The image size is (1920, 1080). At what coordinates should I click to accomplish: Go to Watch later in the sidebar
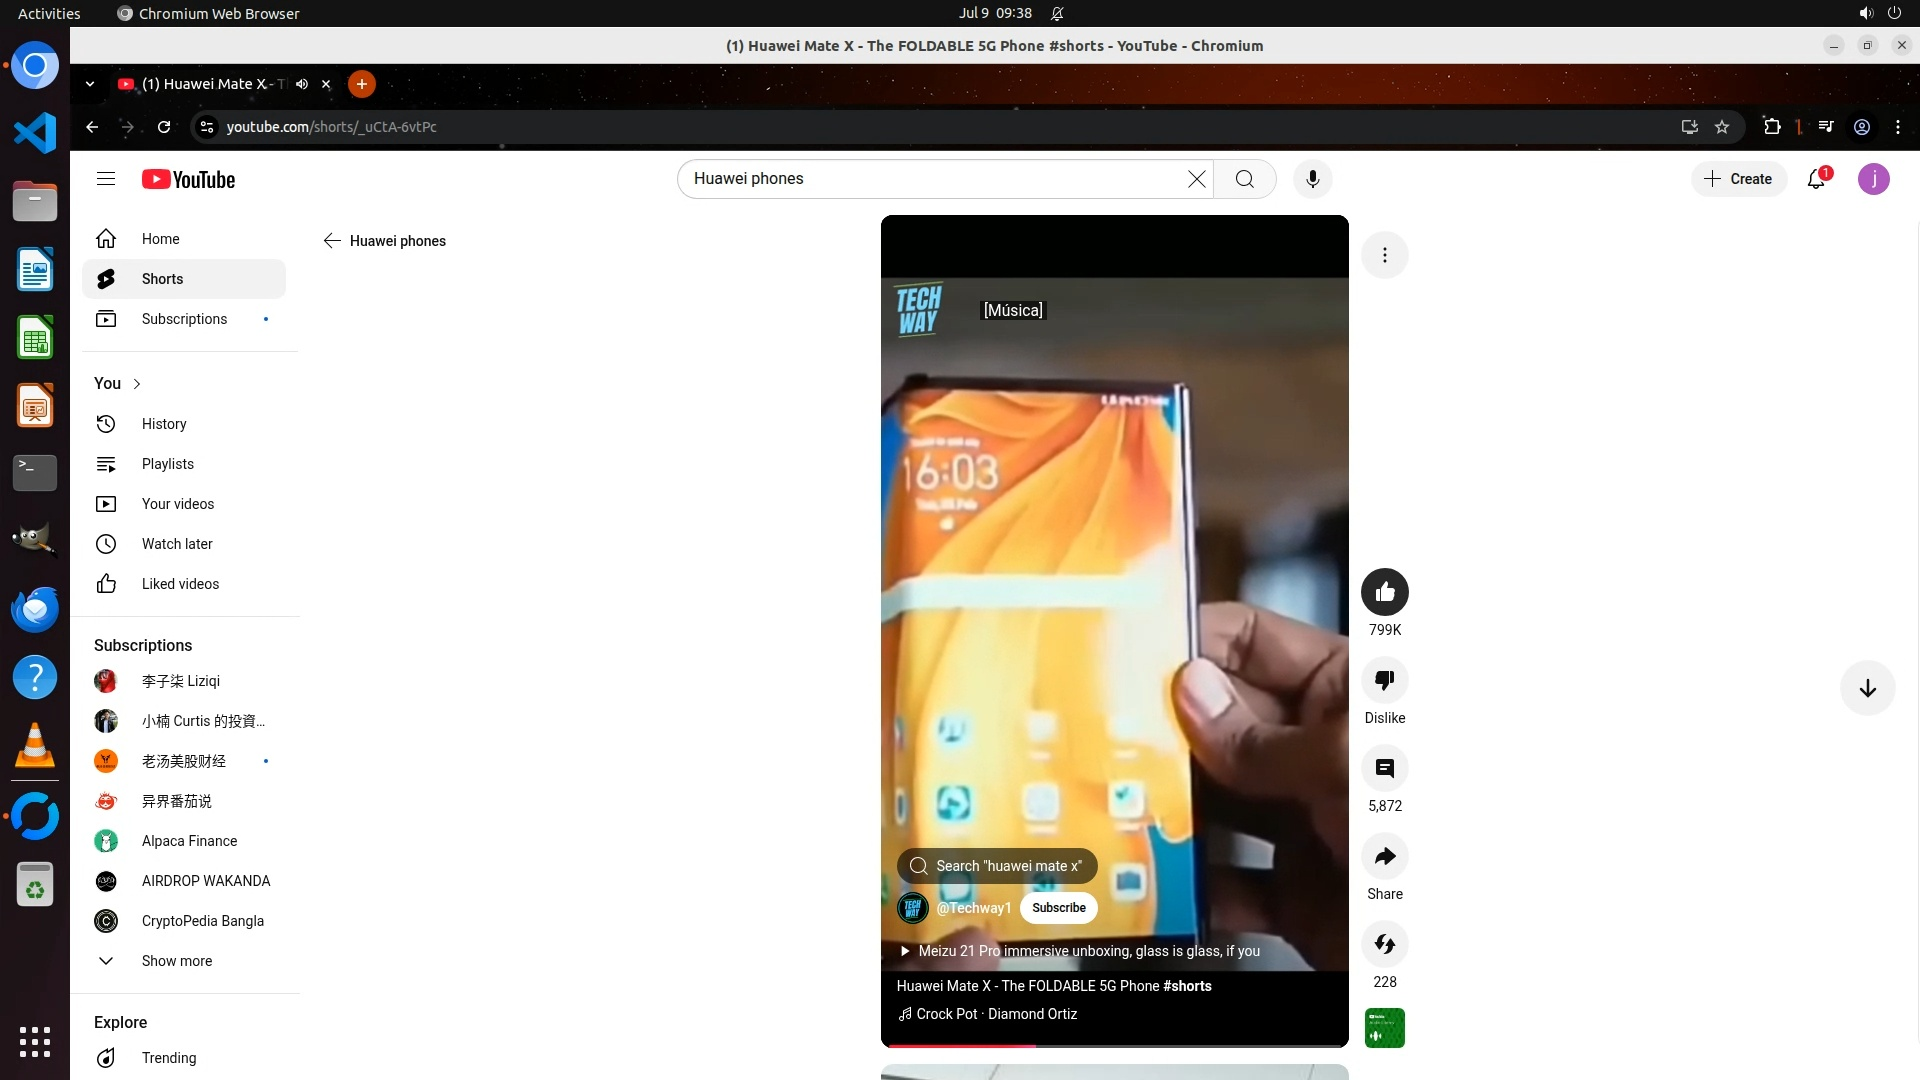click(177, 544)
